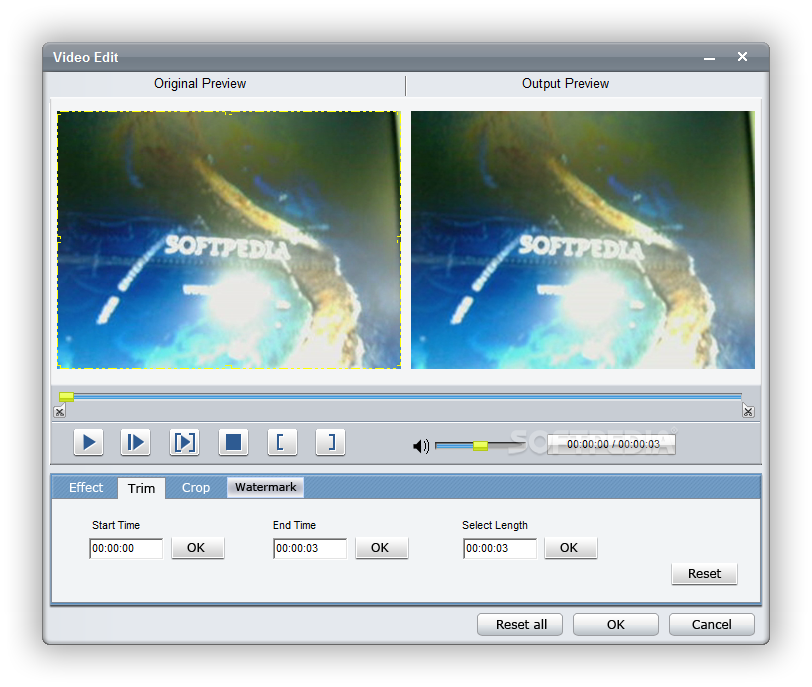Viewport: 812px width, 687px height.
Task: Click the bottom OK button to apply edits
Action: (x=616, y=624)
